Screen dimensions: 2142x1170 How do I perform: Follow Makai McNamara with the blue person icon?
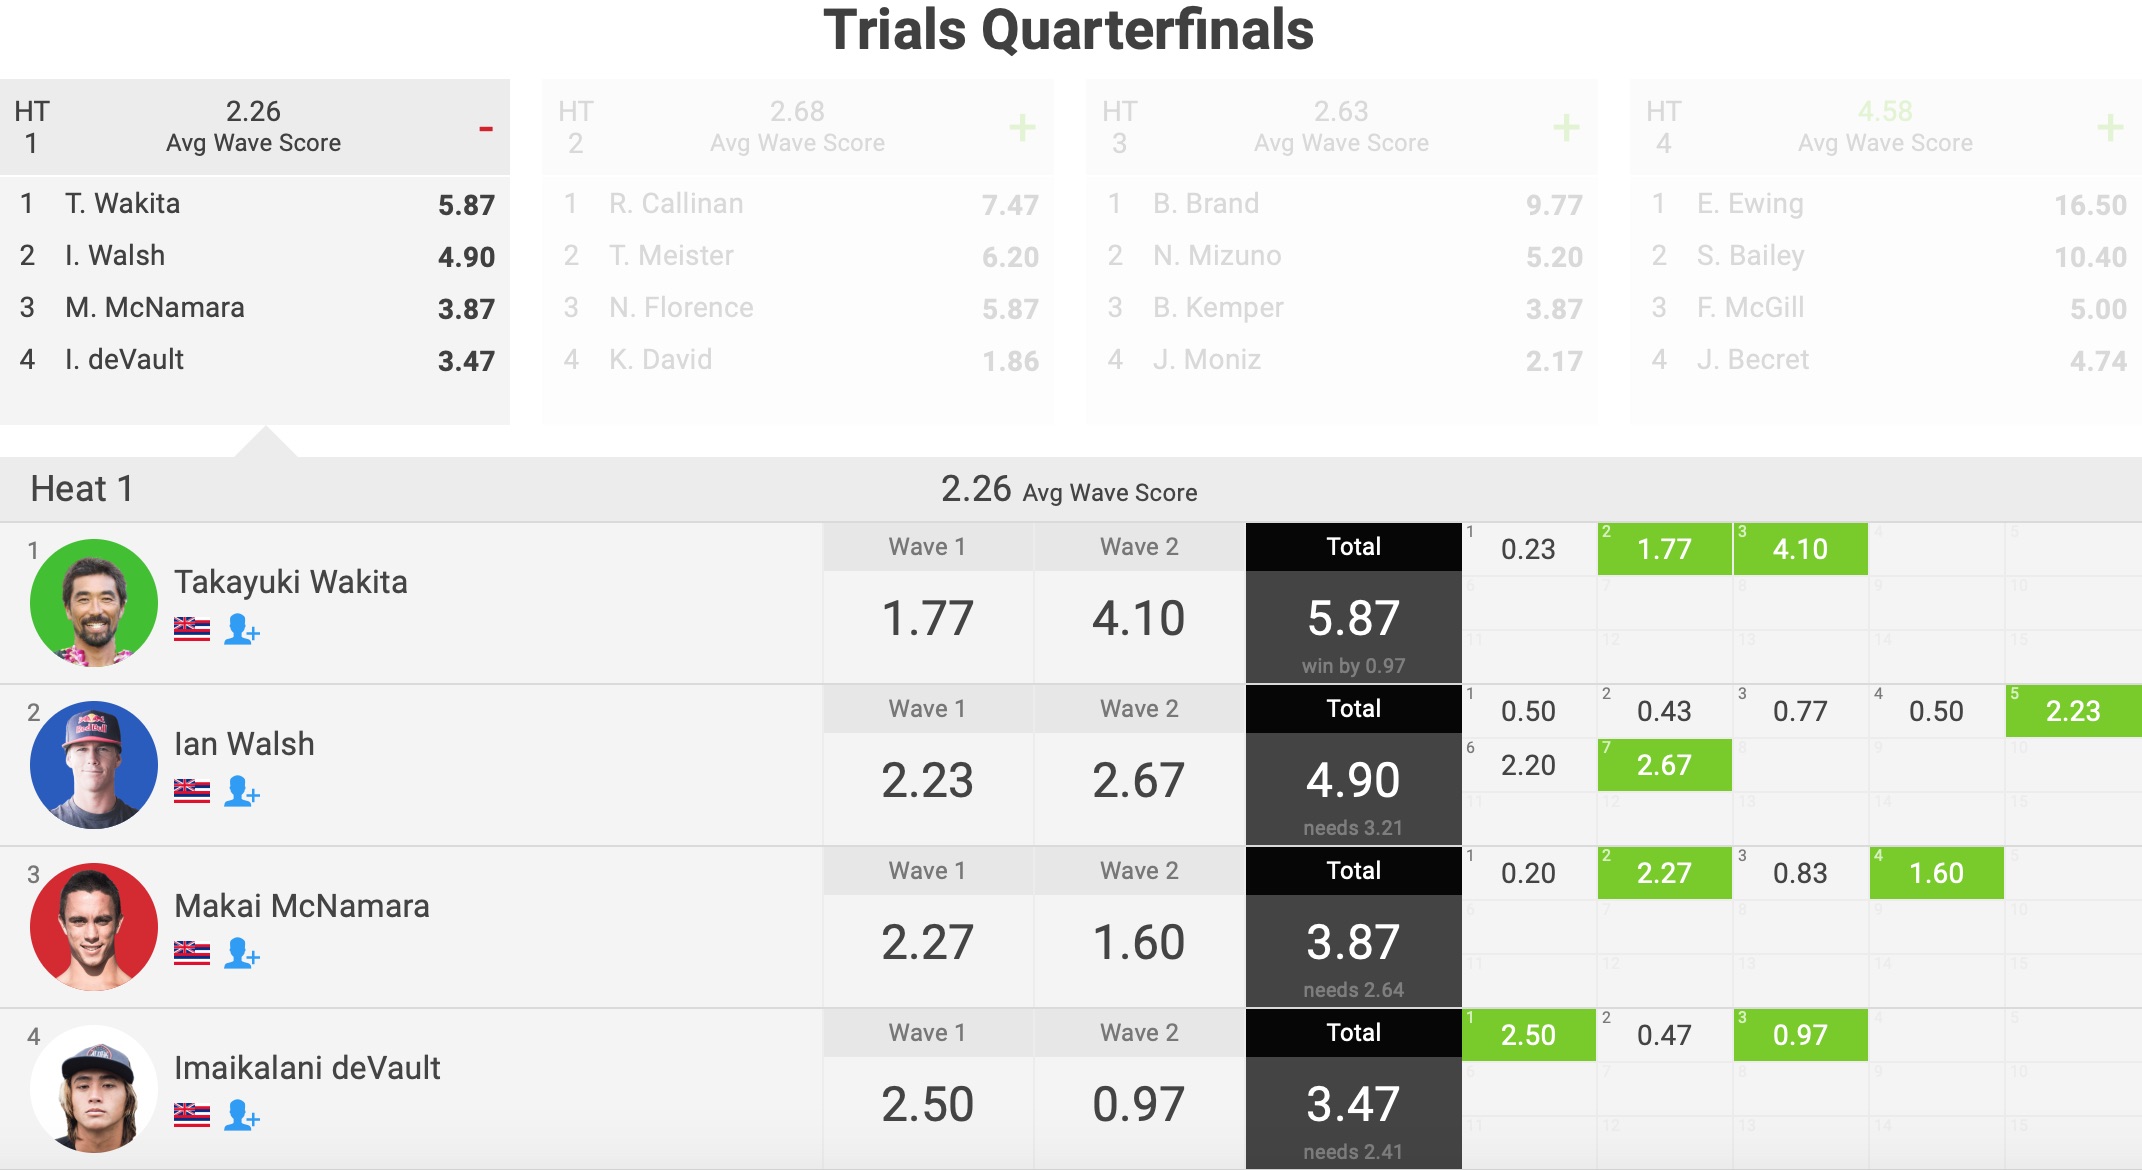(x=241, y=954)
